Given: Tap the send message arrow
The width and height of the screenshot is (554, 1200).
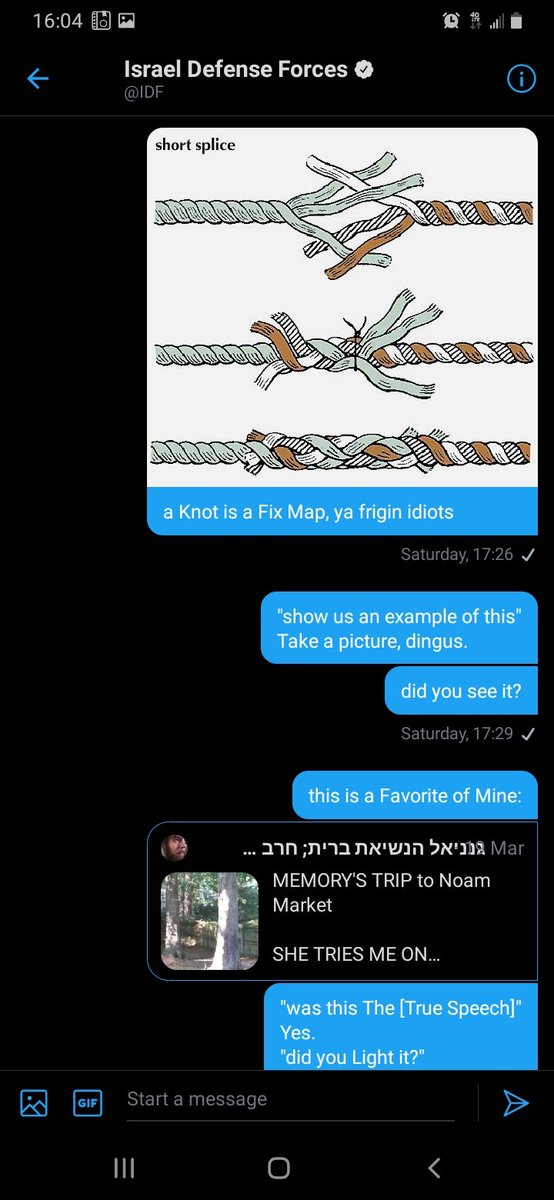Looking at the screenshot, I should click(x=515, y=1103).
